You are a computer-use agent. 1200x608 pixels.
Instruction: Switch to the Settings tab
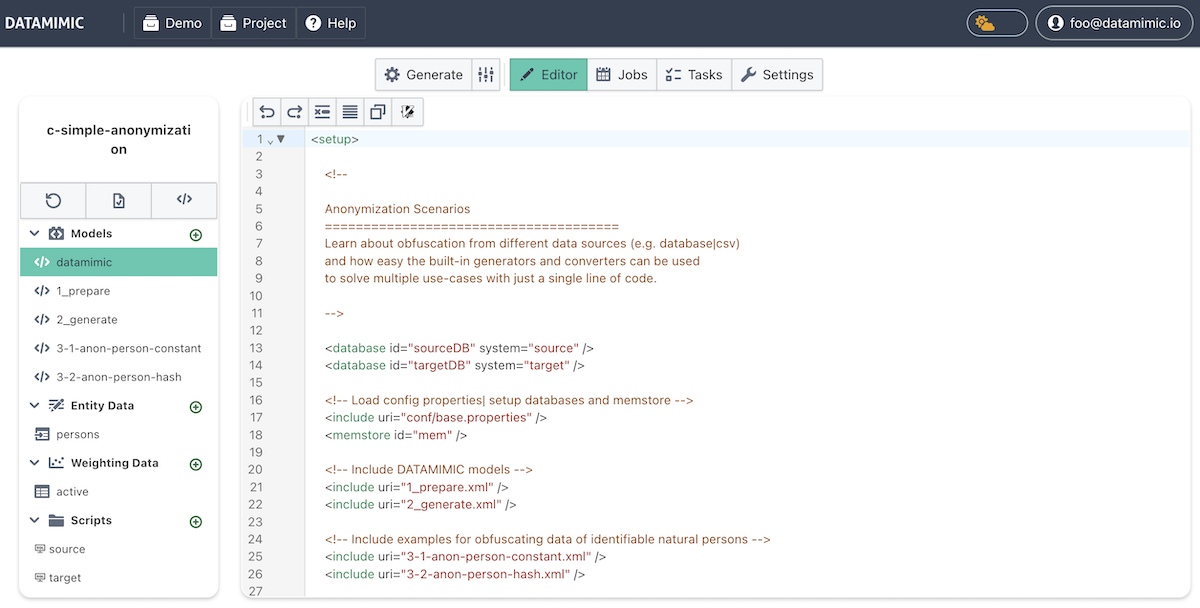777,75
